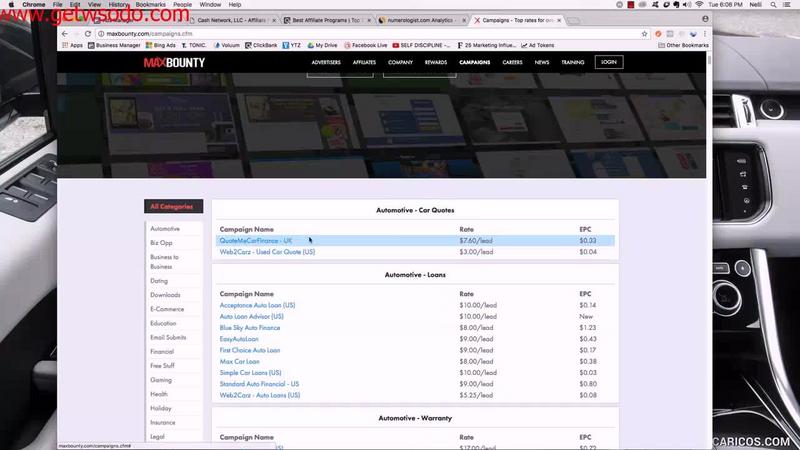Select the E-Commerce category
The width and height of the screenshot is (800, 450).
click(167, 309)
